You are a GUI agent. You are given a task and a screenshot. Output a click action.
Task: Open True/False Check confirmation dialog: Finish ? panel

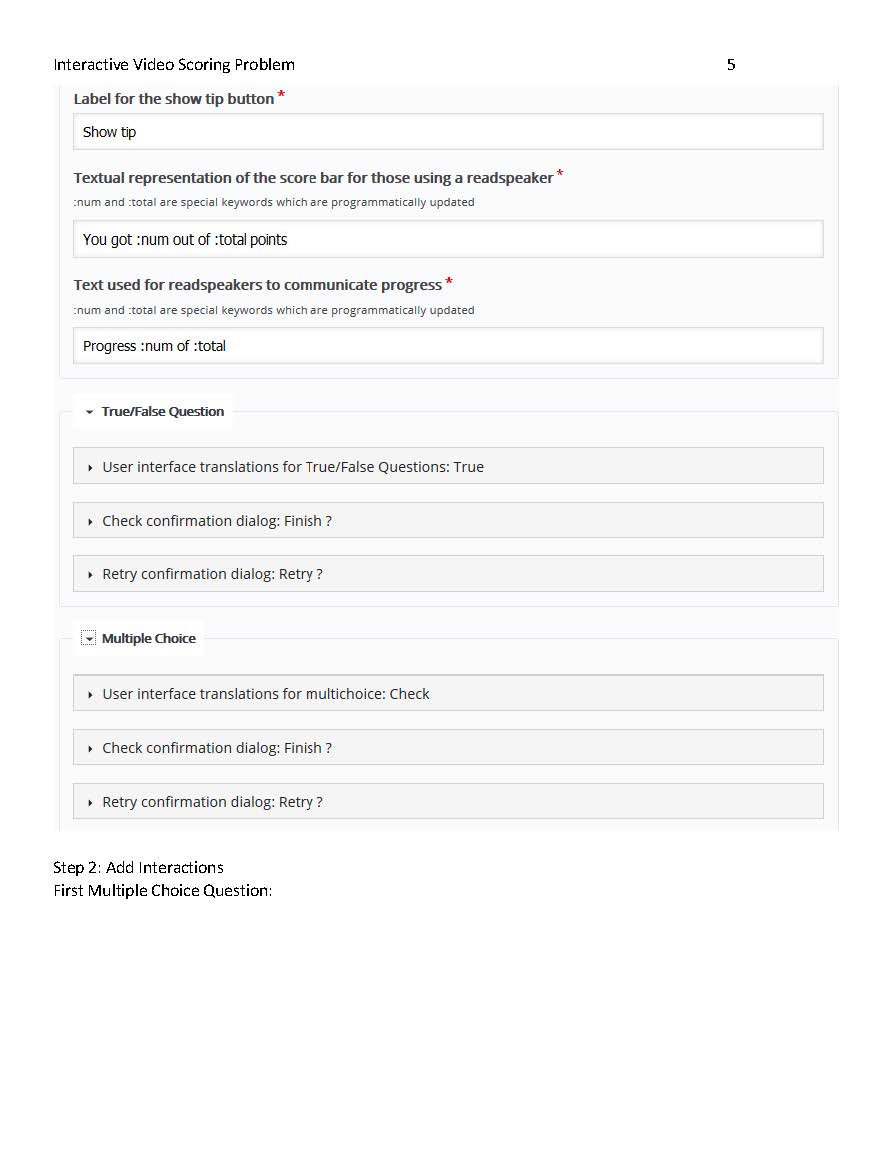tap(448, 521)
